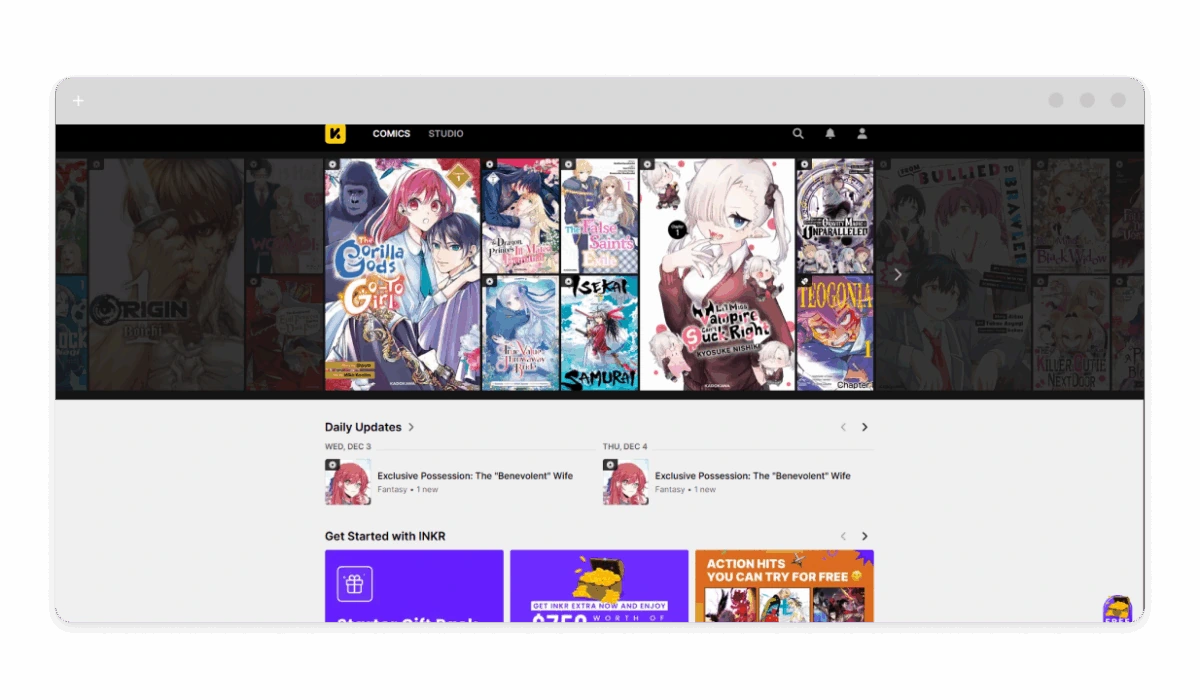Image resolution: width=1200 pixels, height=700 pixels.
Task: Open the Isekai Samurai cover
Action: click(x=599, y=333)
